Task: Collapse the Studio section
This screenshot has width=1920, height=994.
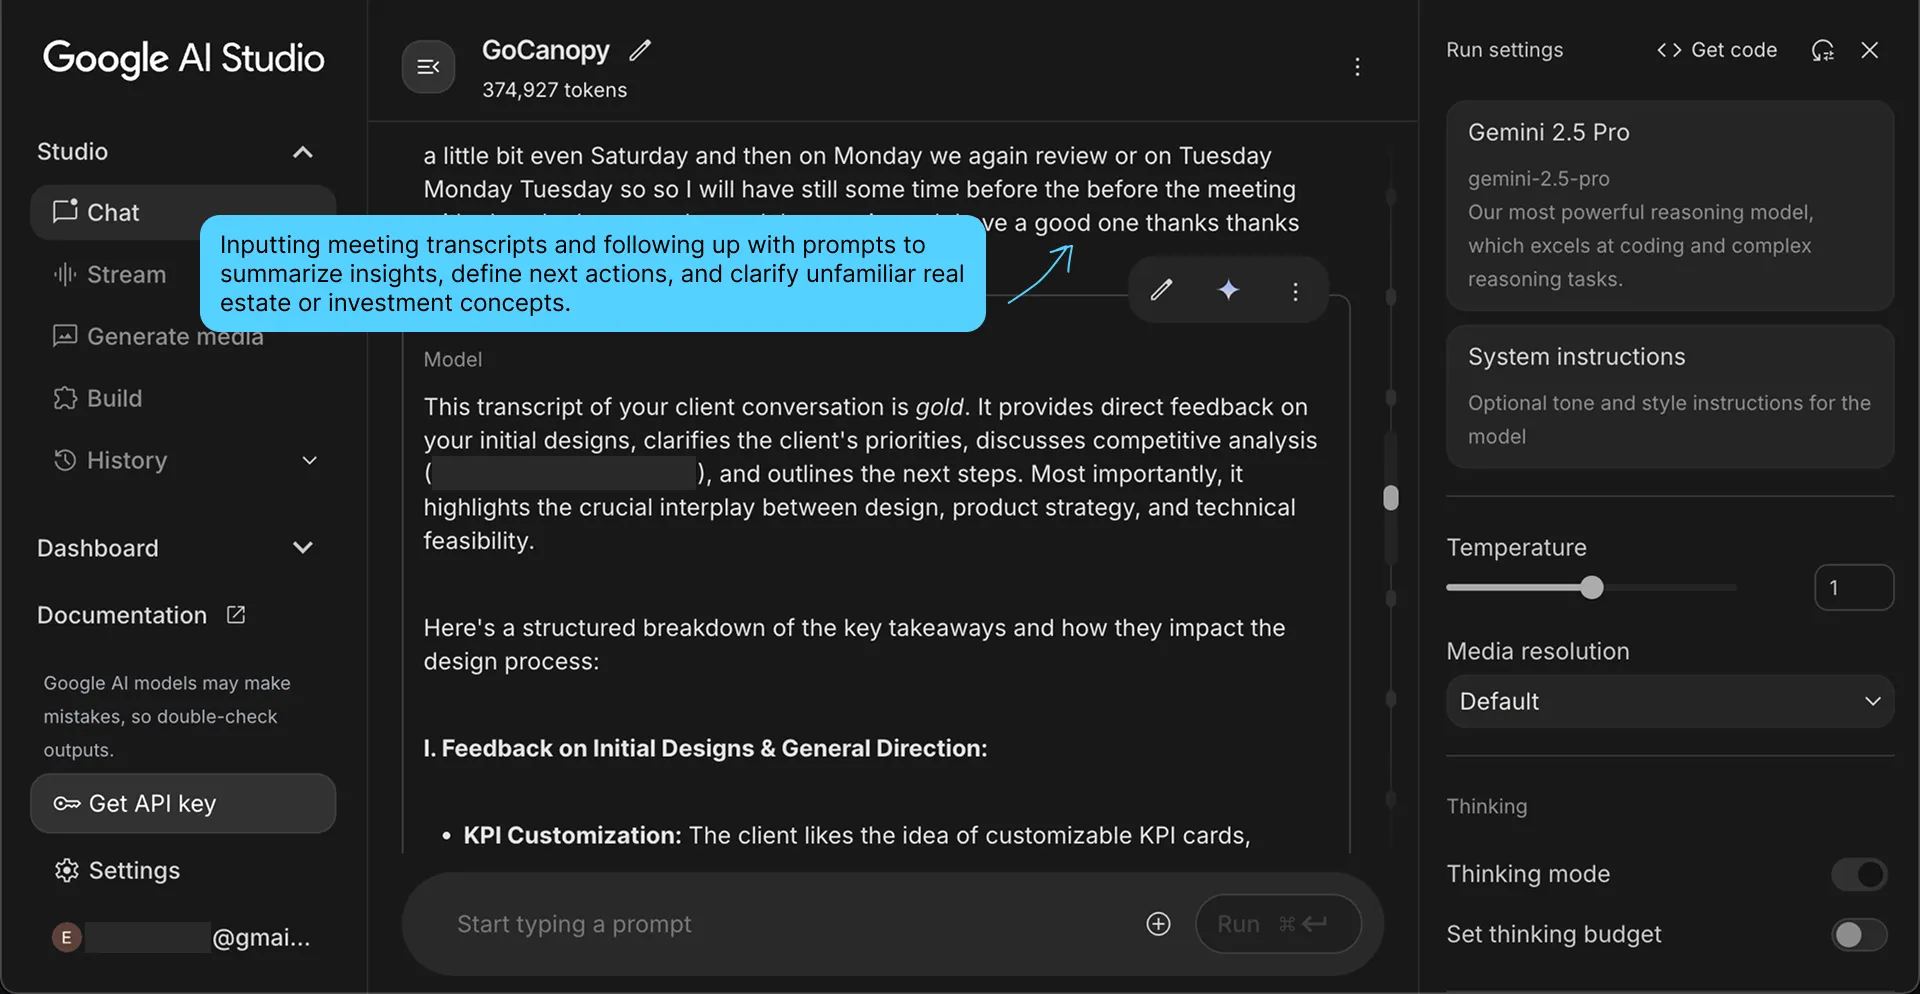Action: point(303,152)
